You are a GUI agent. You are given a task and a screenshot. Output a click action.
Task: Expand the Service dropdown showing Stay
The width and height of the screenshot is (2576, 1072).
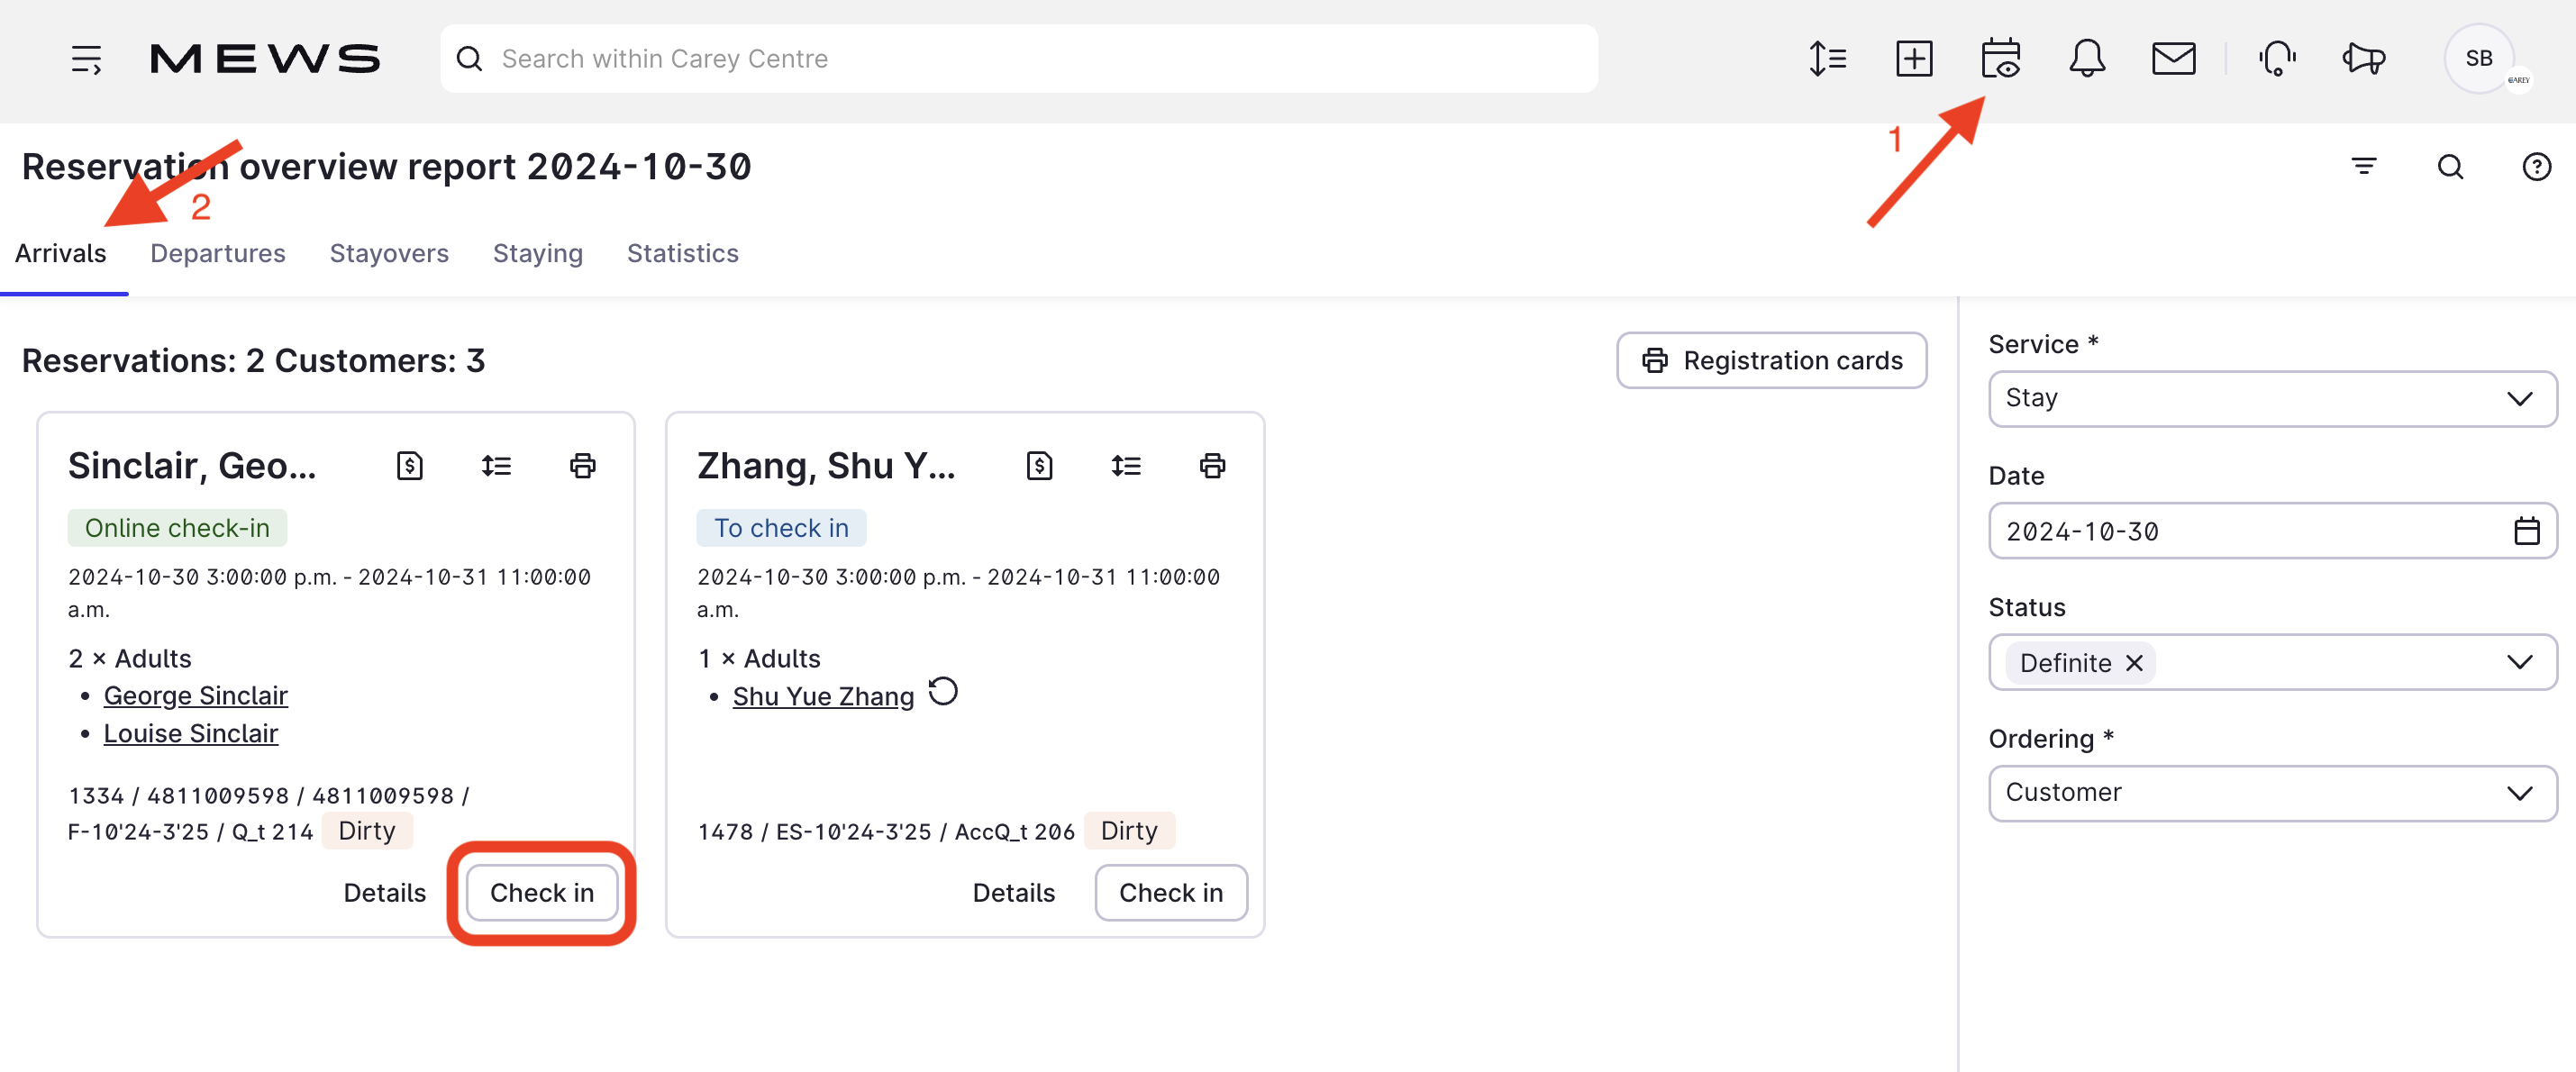[x=2272, y=399]
